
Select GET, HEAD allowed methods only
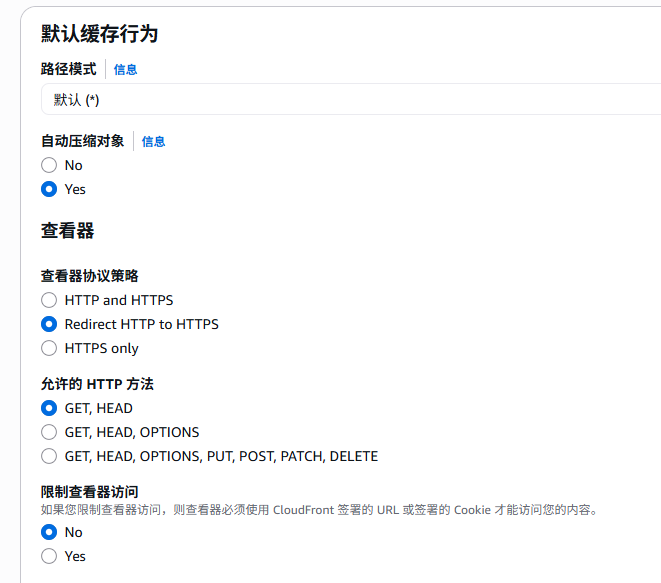click(x=49, y=408)
